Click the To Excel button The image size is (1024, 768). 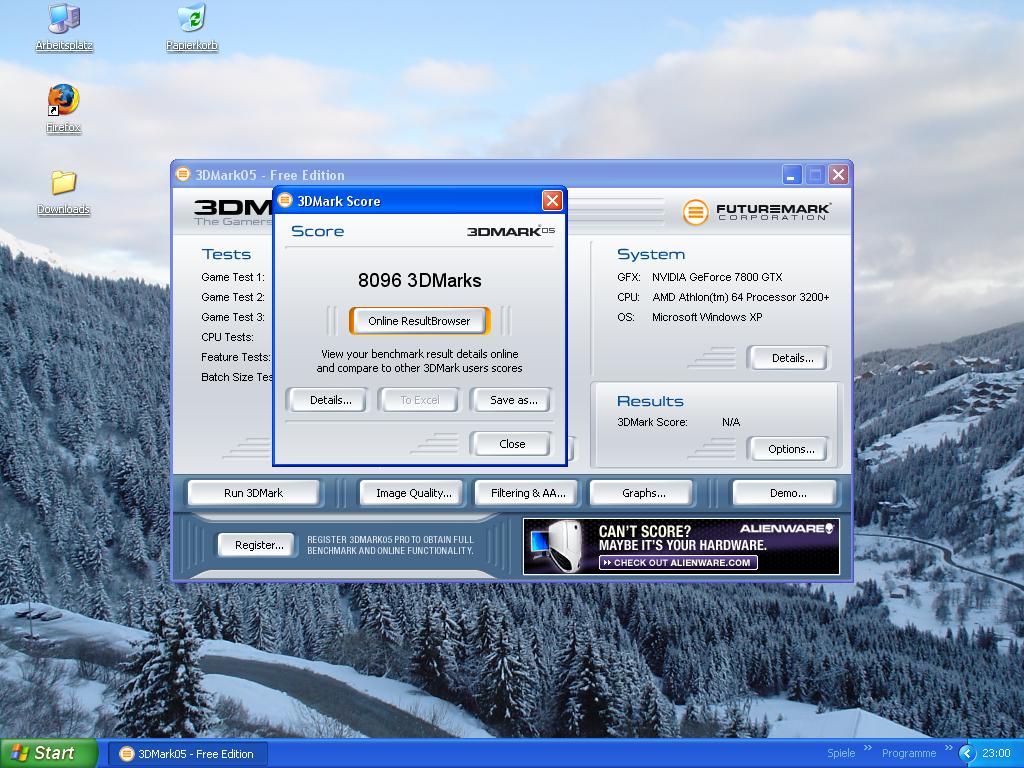(419, 400)
